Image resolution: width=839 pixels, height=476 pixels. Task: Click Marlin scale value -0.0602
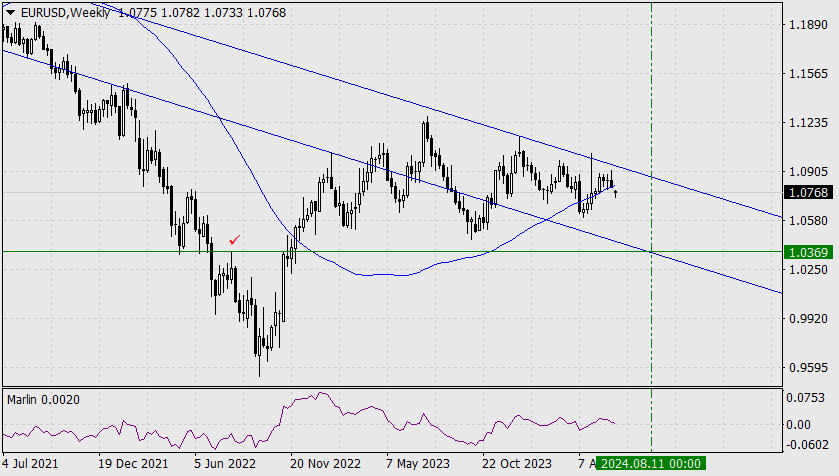[807, 445]
